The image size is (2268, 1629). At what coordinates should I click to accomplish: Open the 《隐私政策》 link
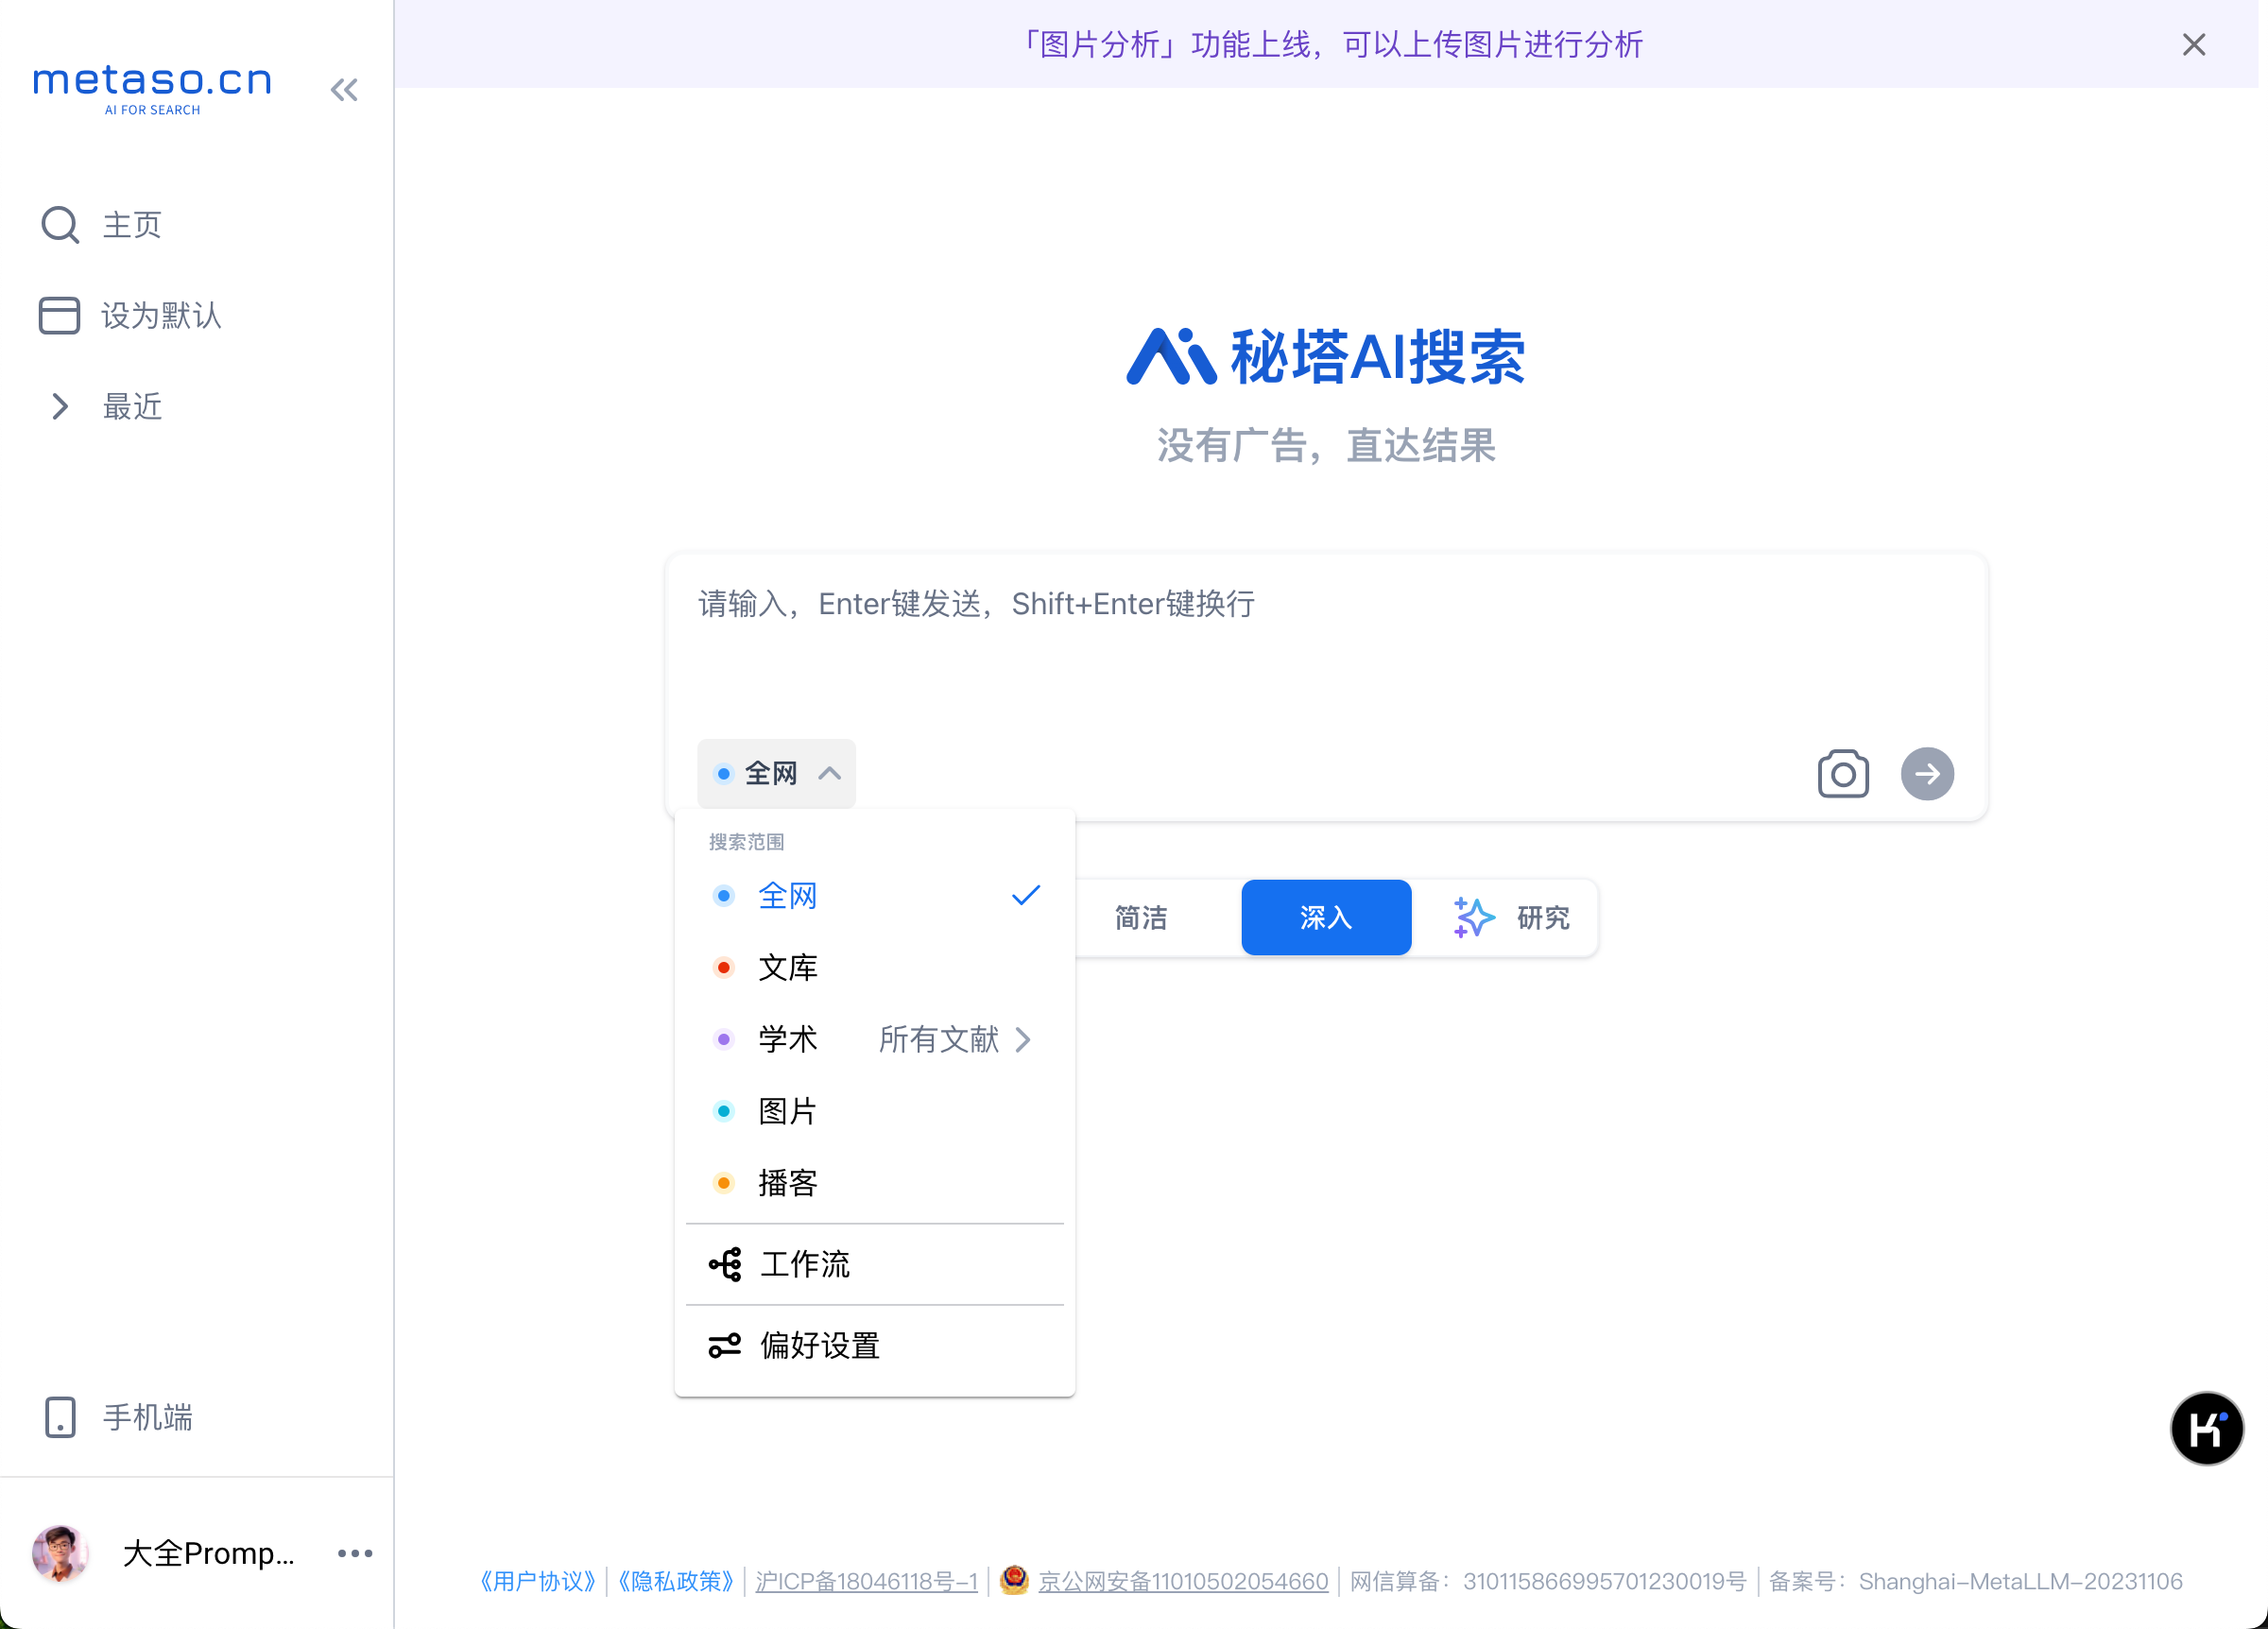[x=675, y=1581]
